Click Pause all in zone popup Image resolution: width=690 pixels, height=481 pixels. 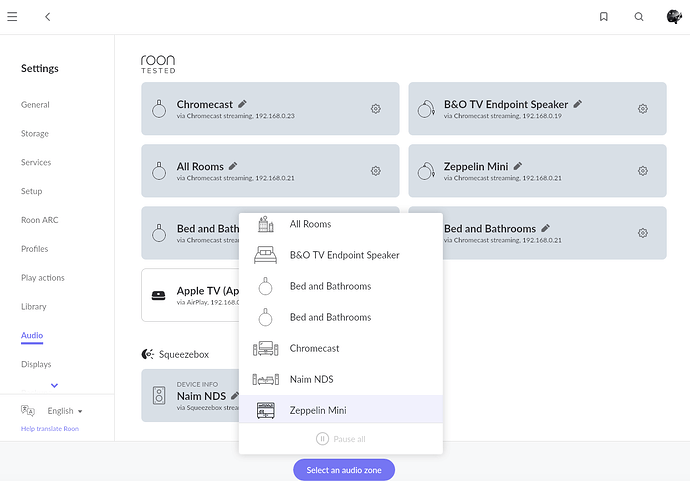pyautogui.click(x=341, y=439)
